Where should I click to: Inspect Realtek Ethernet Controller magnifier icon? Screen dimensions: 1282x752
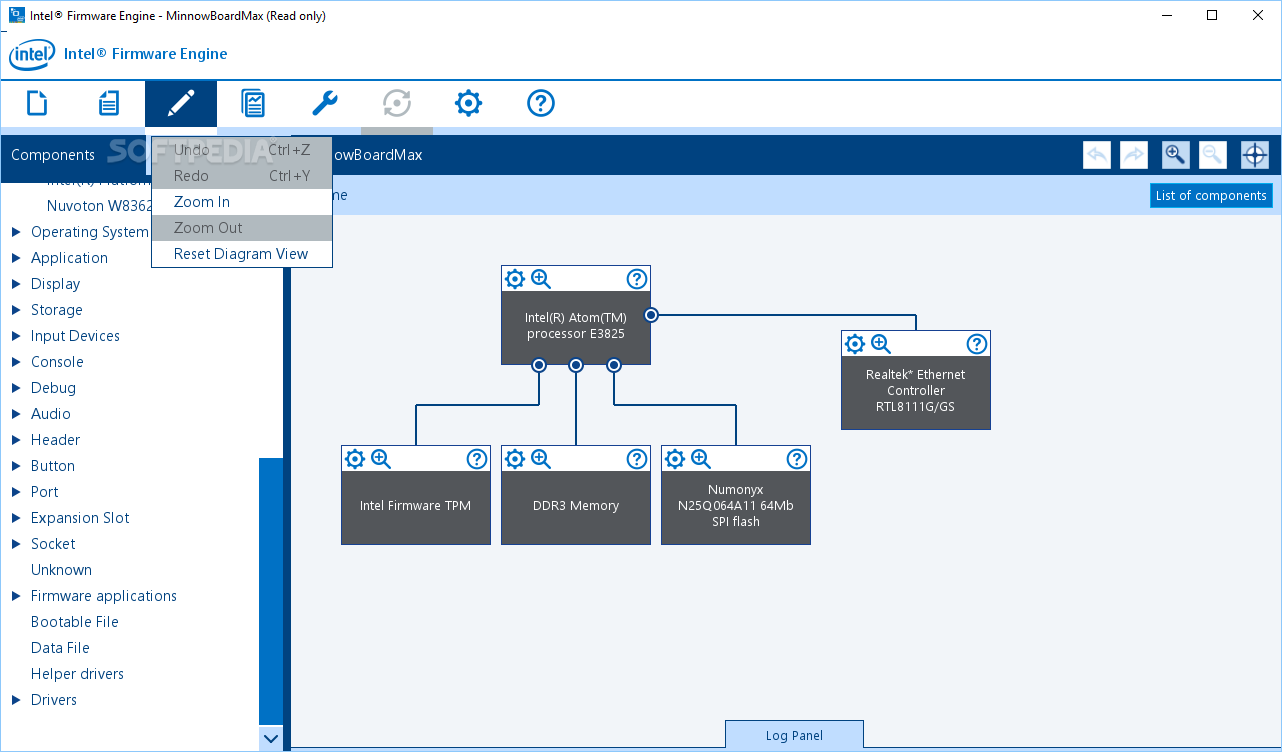881,344
